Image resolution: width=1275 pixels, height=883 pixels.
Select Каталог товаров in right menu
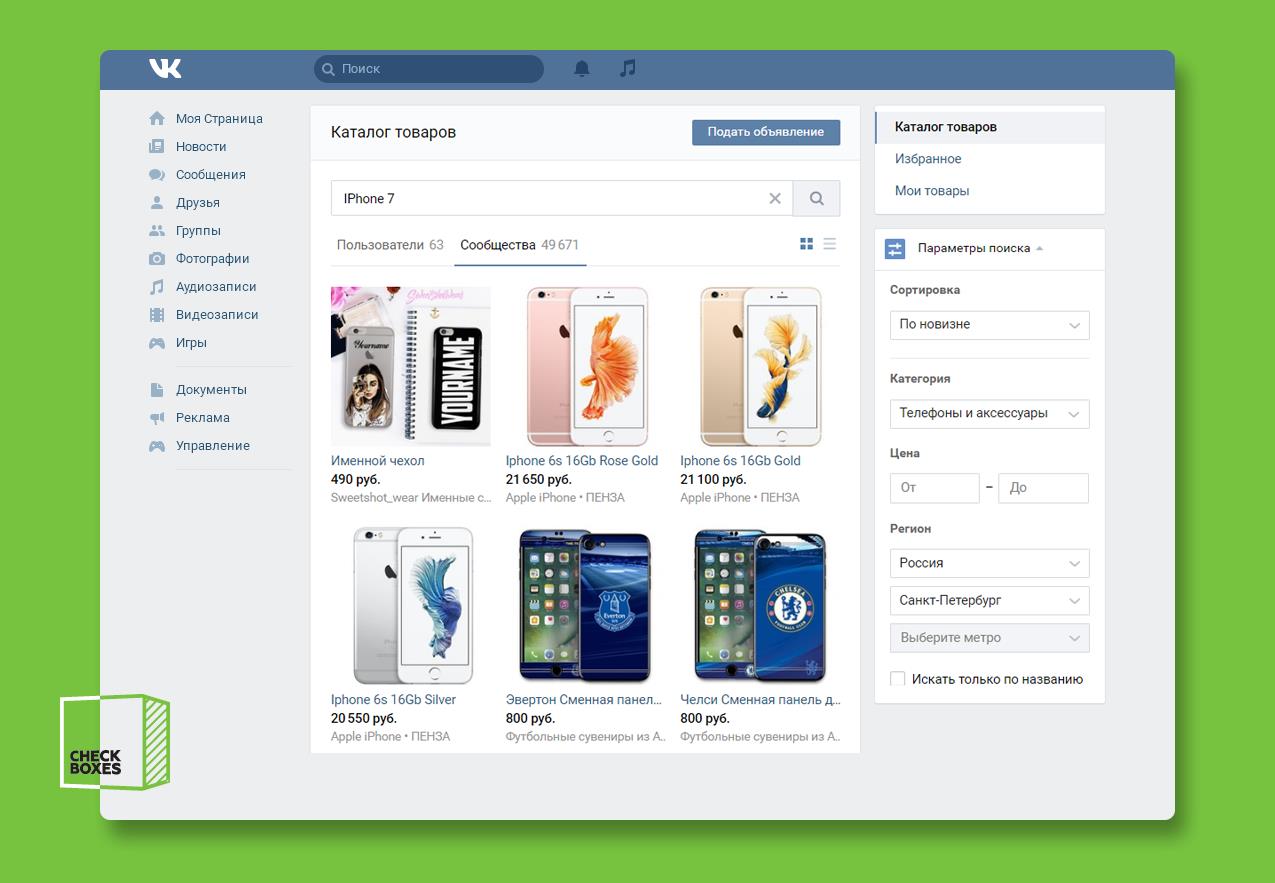[x=990, y=127]
